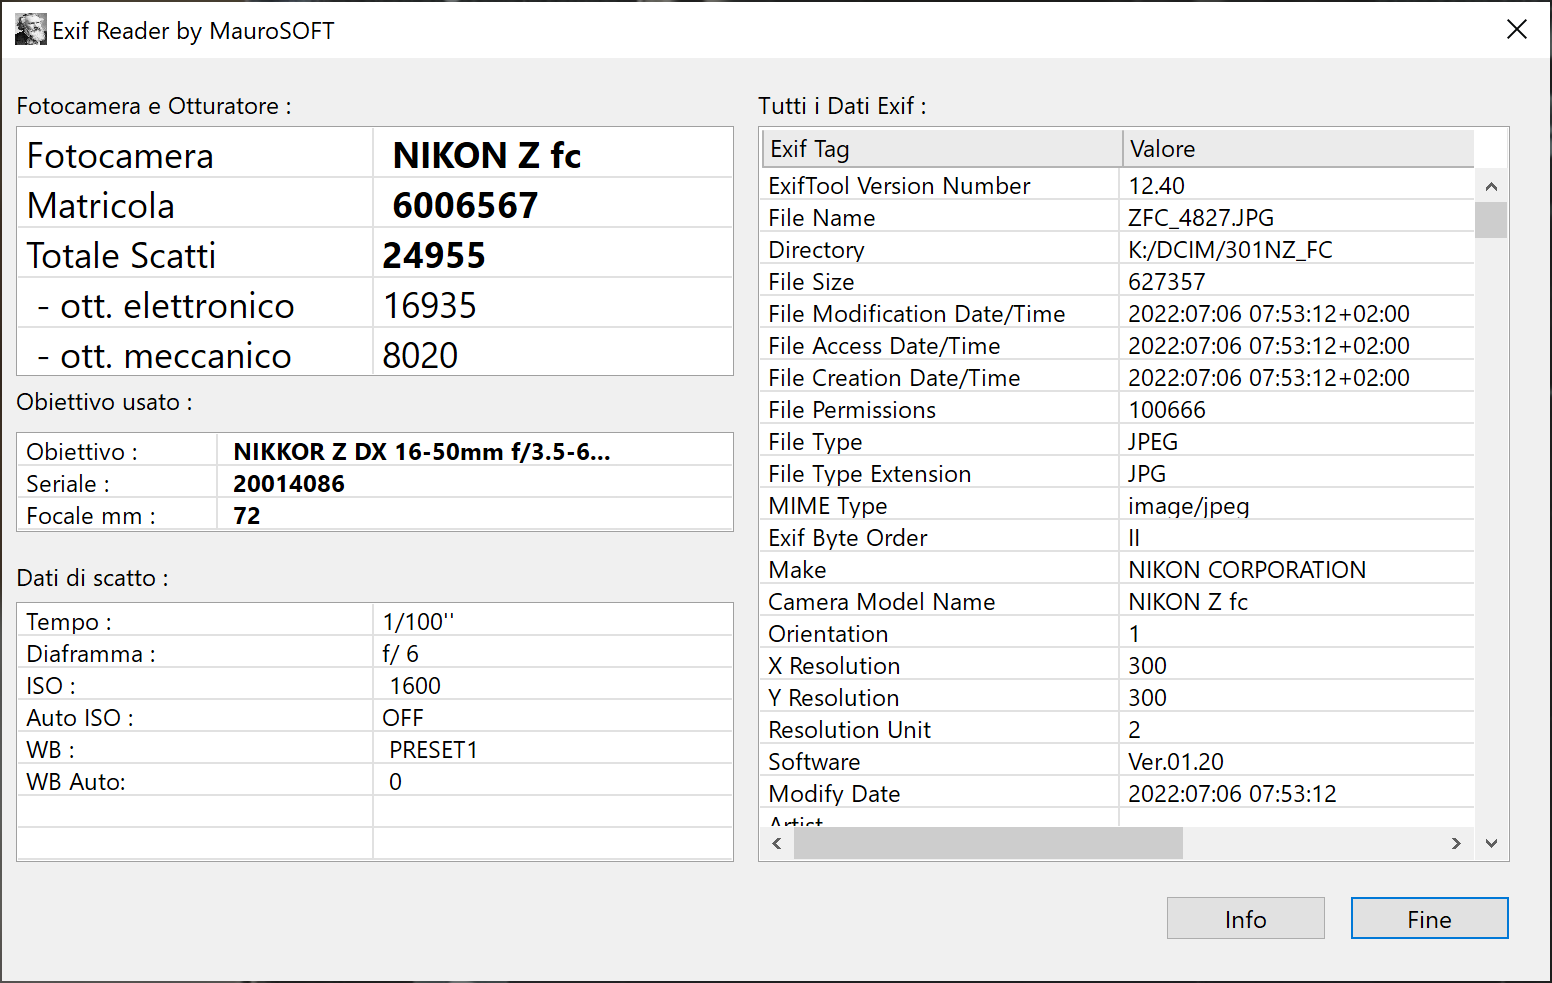Click the electronic shutter count '16935'
This screenshot has width=1552, height=983.
[x=430, y=305]
